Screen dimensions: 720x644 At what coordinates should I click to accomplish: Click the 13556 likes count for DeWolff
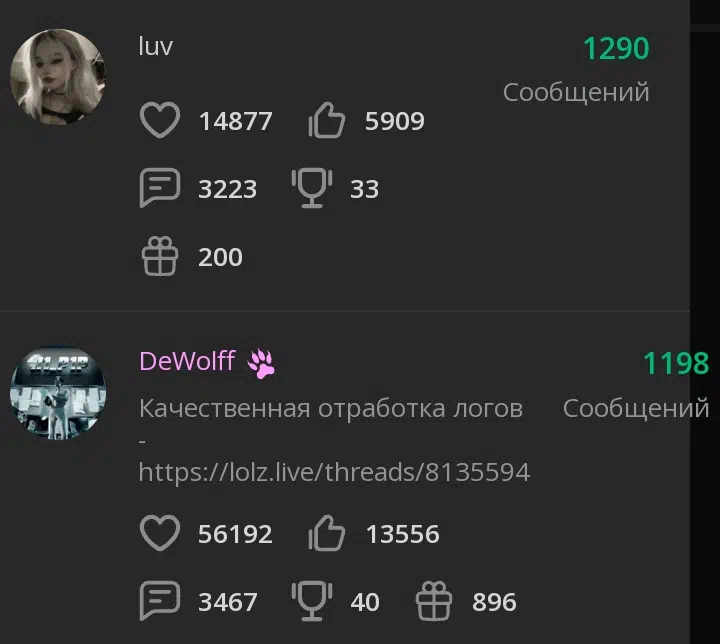(403, 534)
